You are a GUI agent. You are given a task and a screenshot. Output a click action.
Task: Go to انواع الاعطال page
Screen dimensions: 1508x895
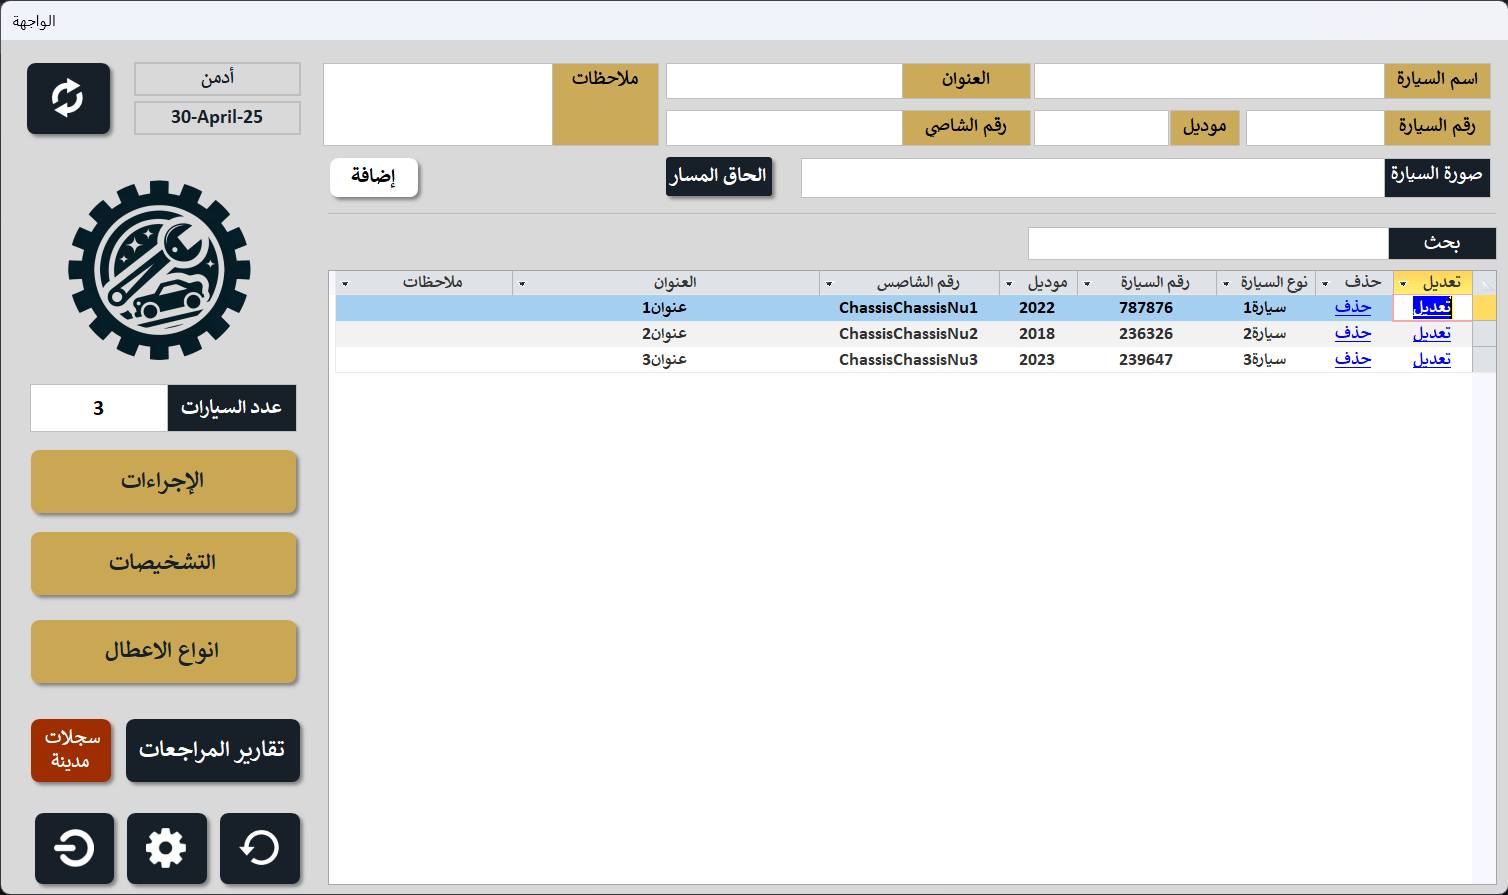point(163,651)
